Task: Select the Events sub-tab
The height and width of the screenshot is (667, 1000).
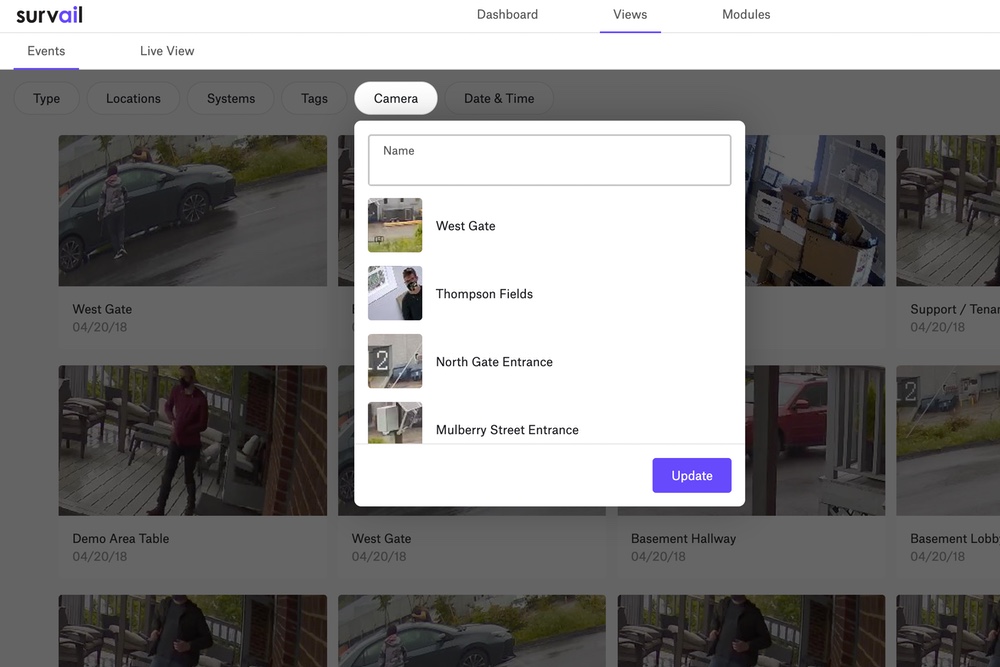Action: coord(46,51)
